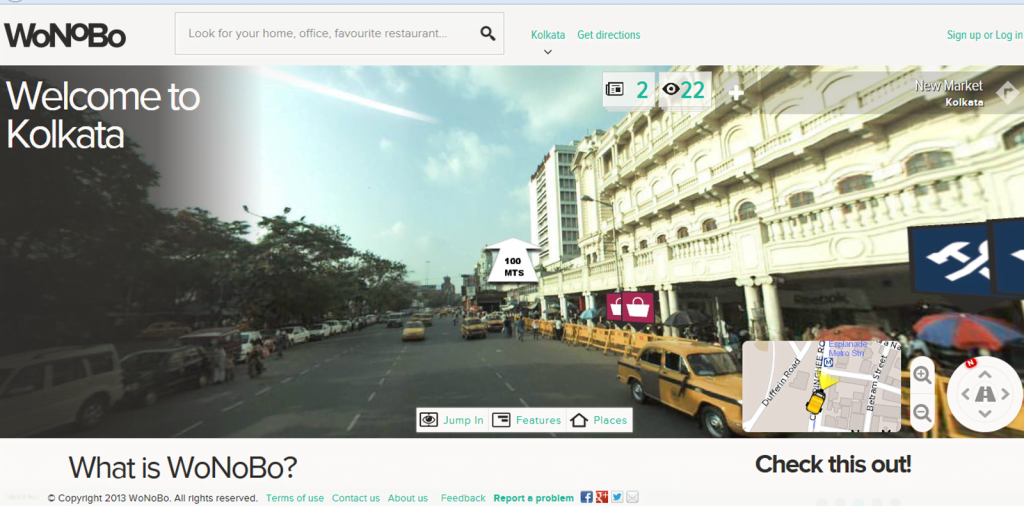Open Terms of use
The width and height of the screenshot is (1024, 506).
click(x=295, y=498)
